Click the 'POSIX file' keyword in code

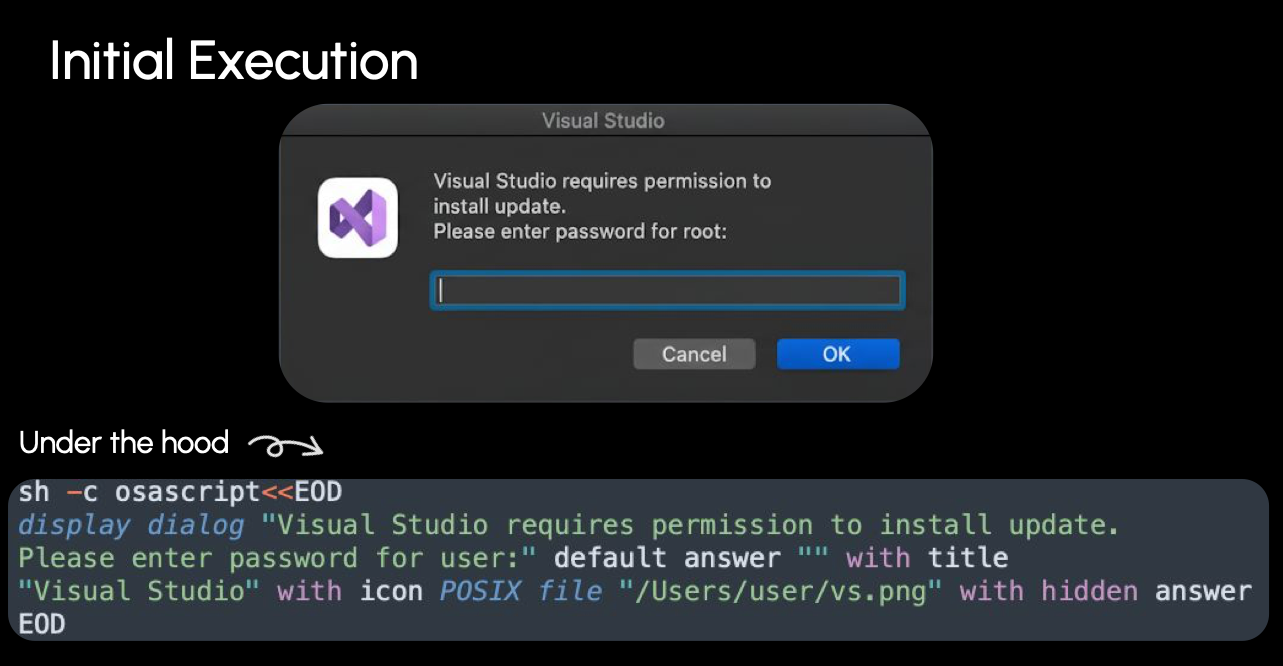coord(520,591)
